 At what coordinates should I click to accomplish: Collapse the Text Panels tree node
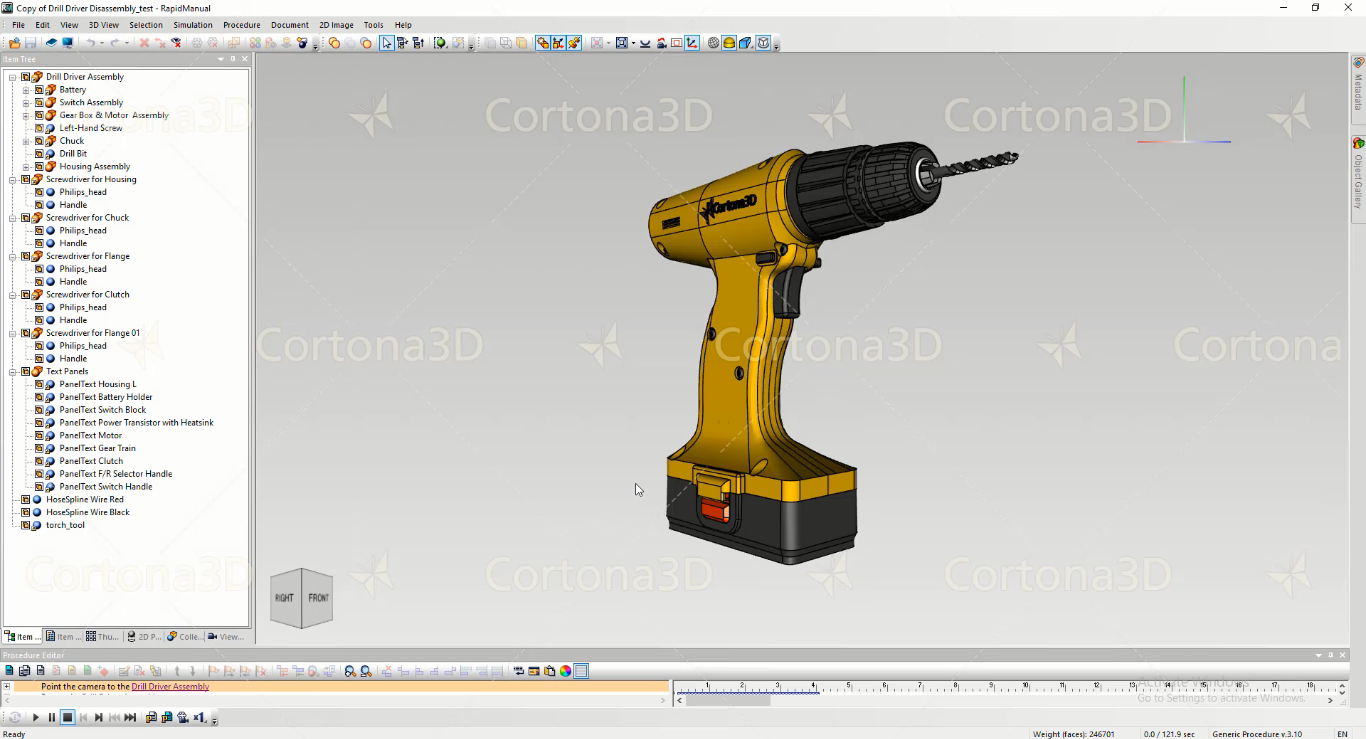tap(13, 371)
